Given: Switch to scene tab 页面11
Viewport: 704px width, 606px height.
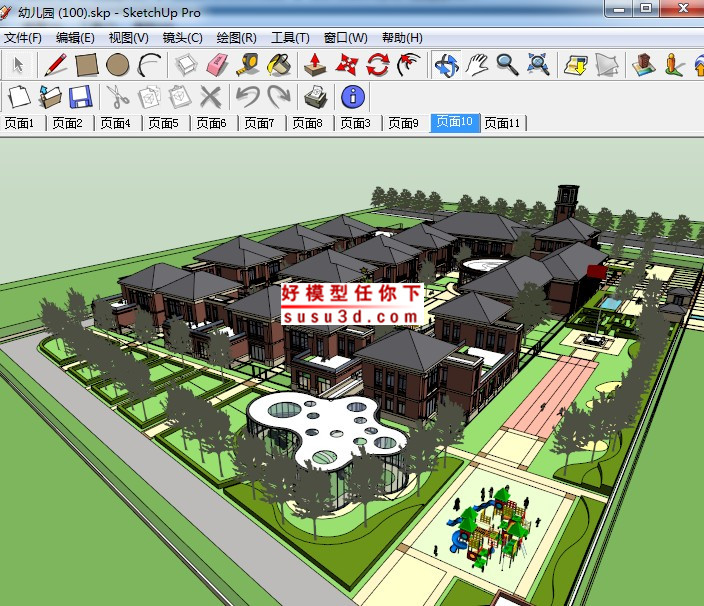Looking at the screenshot, I should 504,123.
